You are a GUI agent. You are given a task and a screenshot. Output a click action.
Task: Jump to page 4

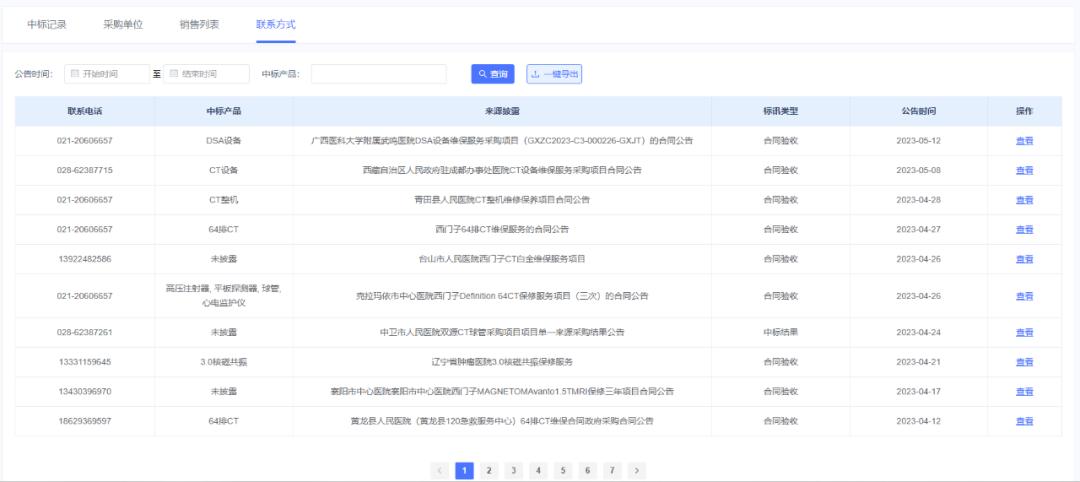tap(538, 470)
